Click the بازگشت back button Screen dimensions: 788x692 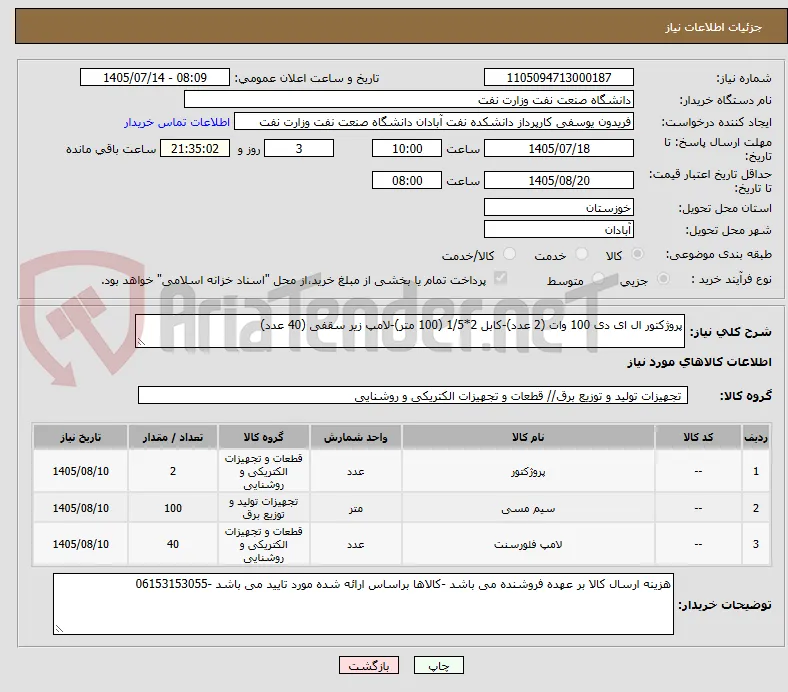(369, 665)
